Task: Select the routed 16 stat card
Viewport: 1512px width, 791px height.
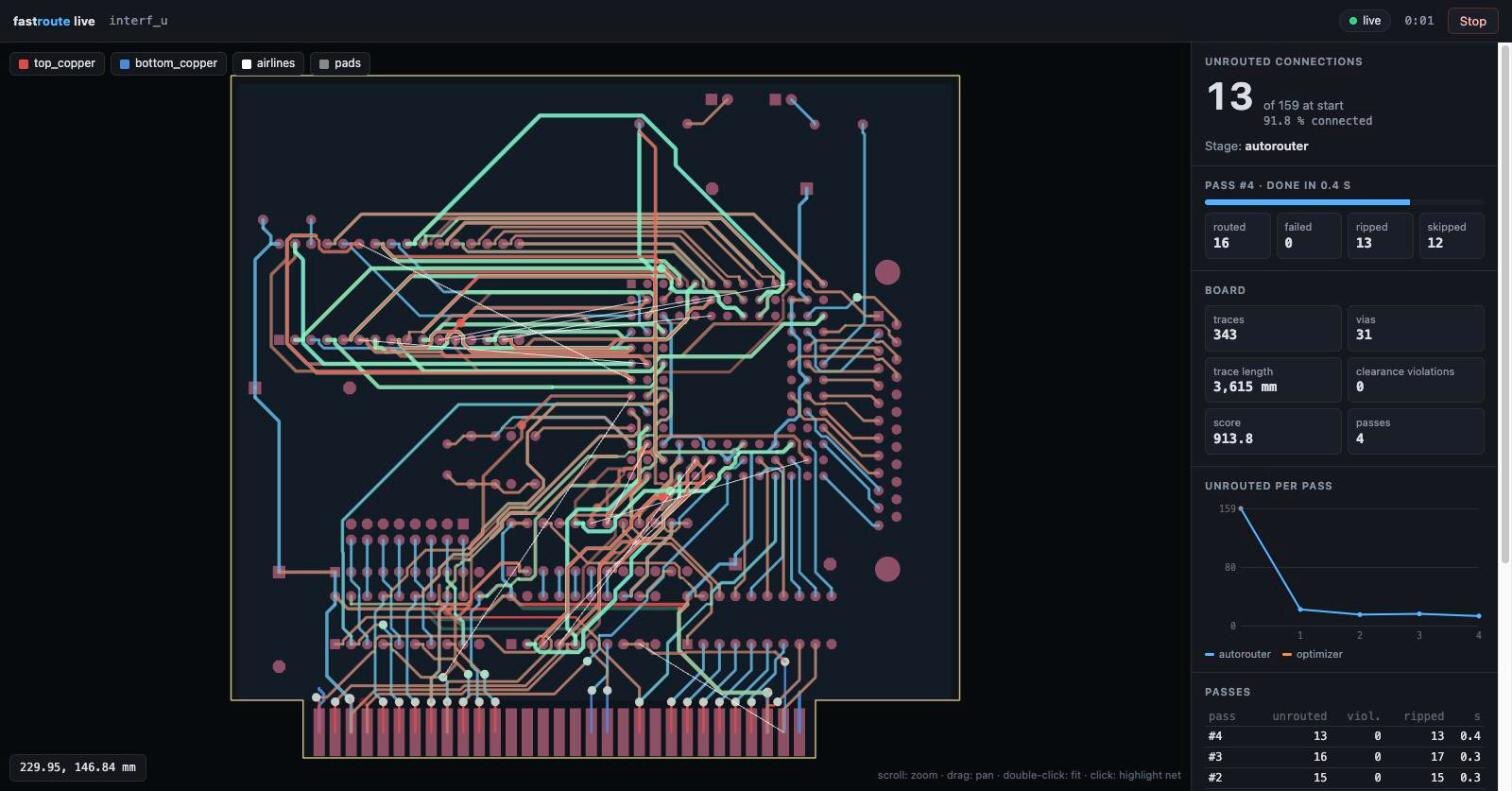Action: click(x=1238, y=236)
